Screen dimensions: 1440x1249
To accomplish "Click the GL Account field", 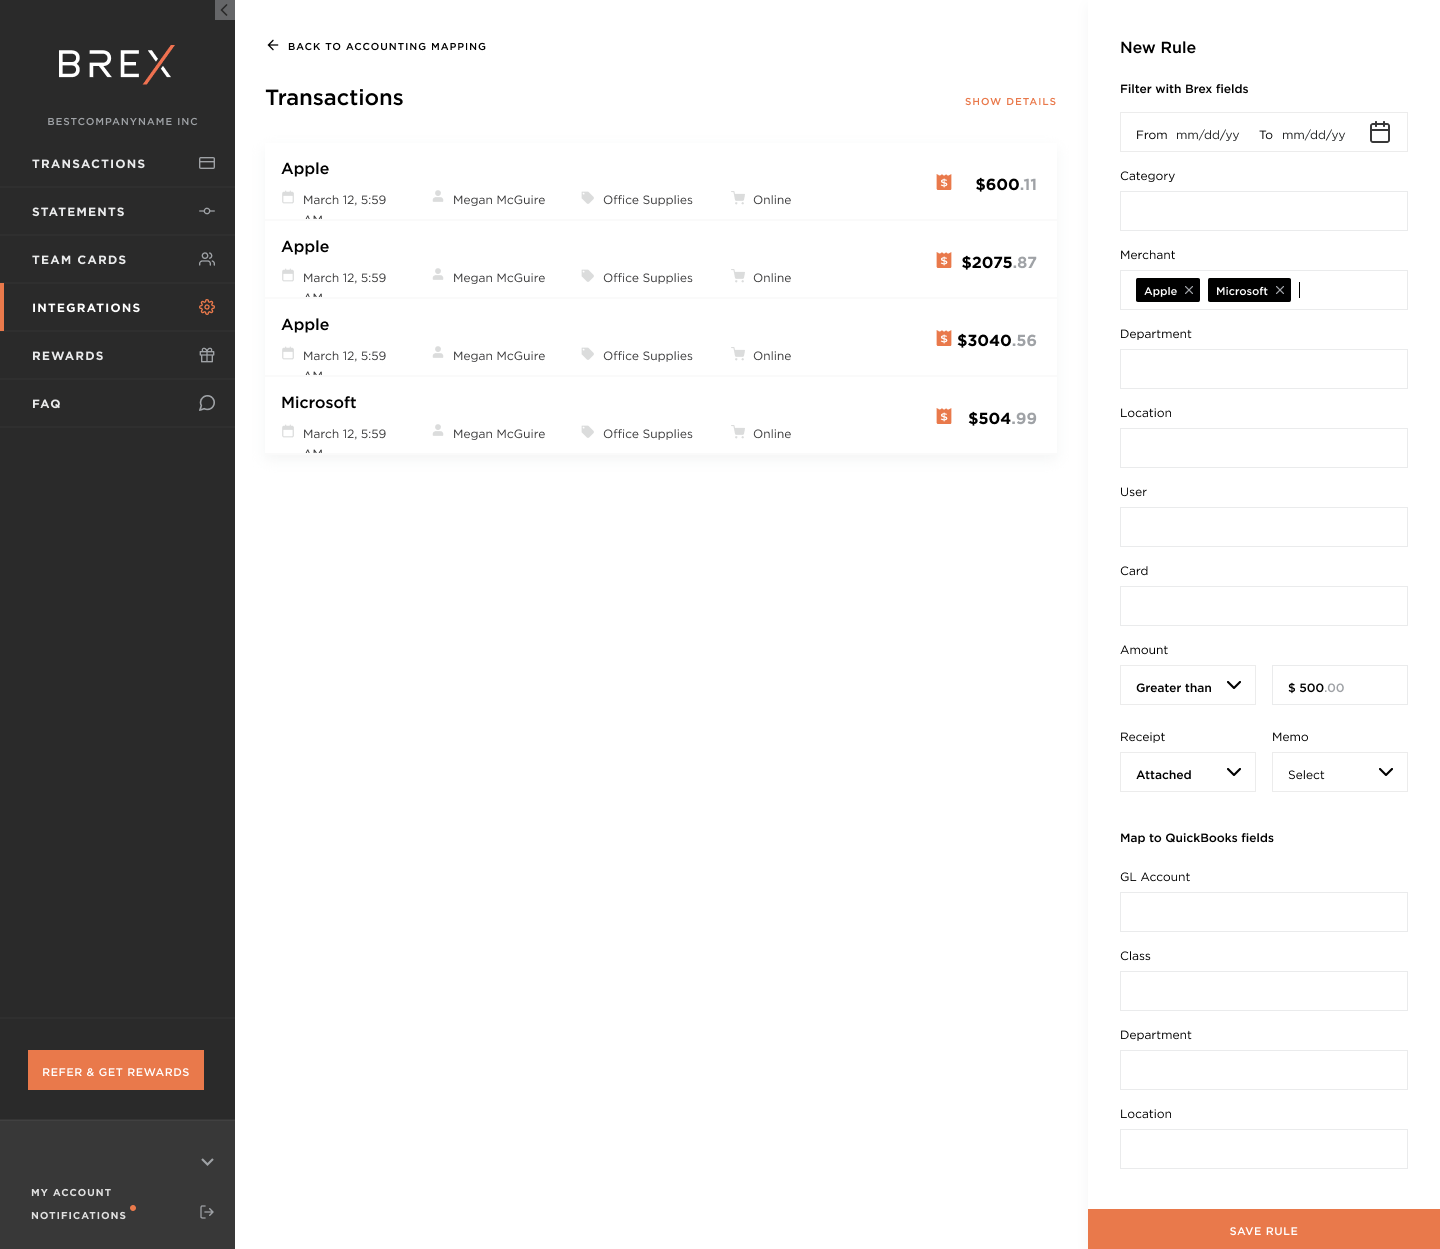I will click(1264, 912).
